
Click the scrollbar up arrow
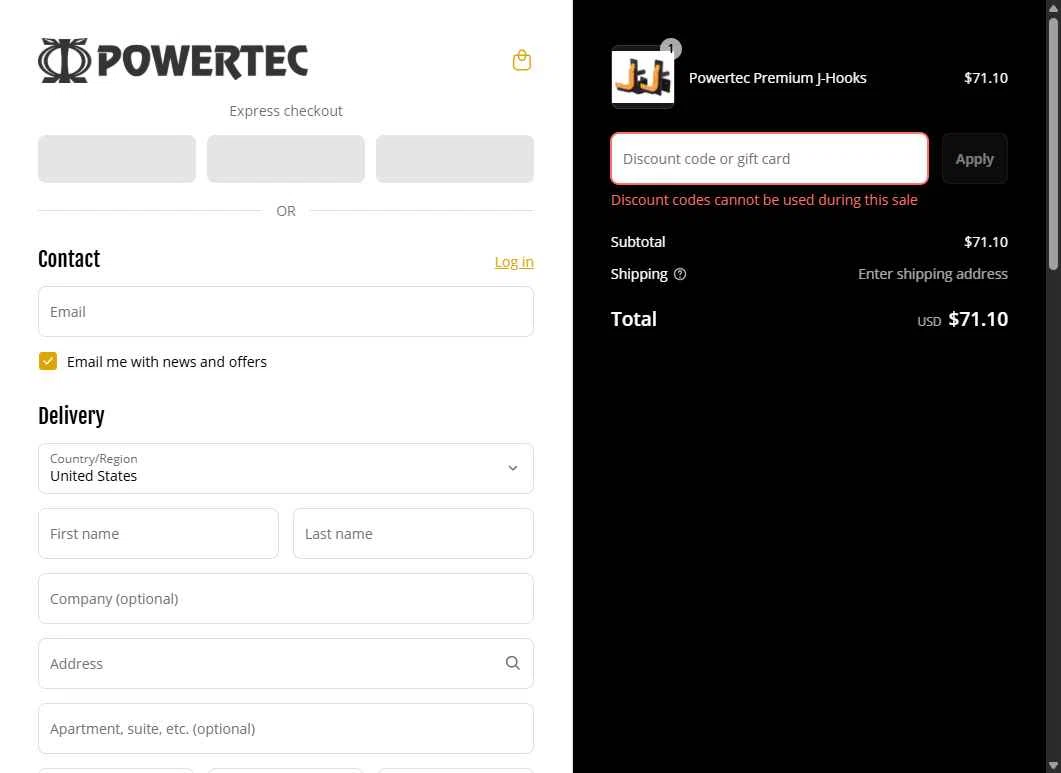1053,7
